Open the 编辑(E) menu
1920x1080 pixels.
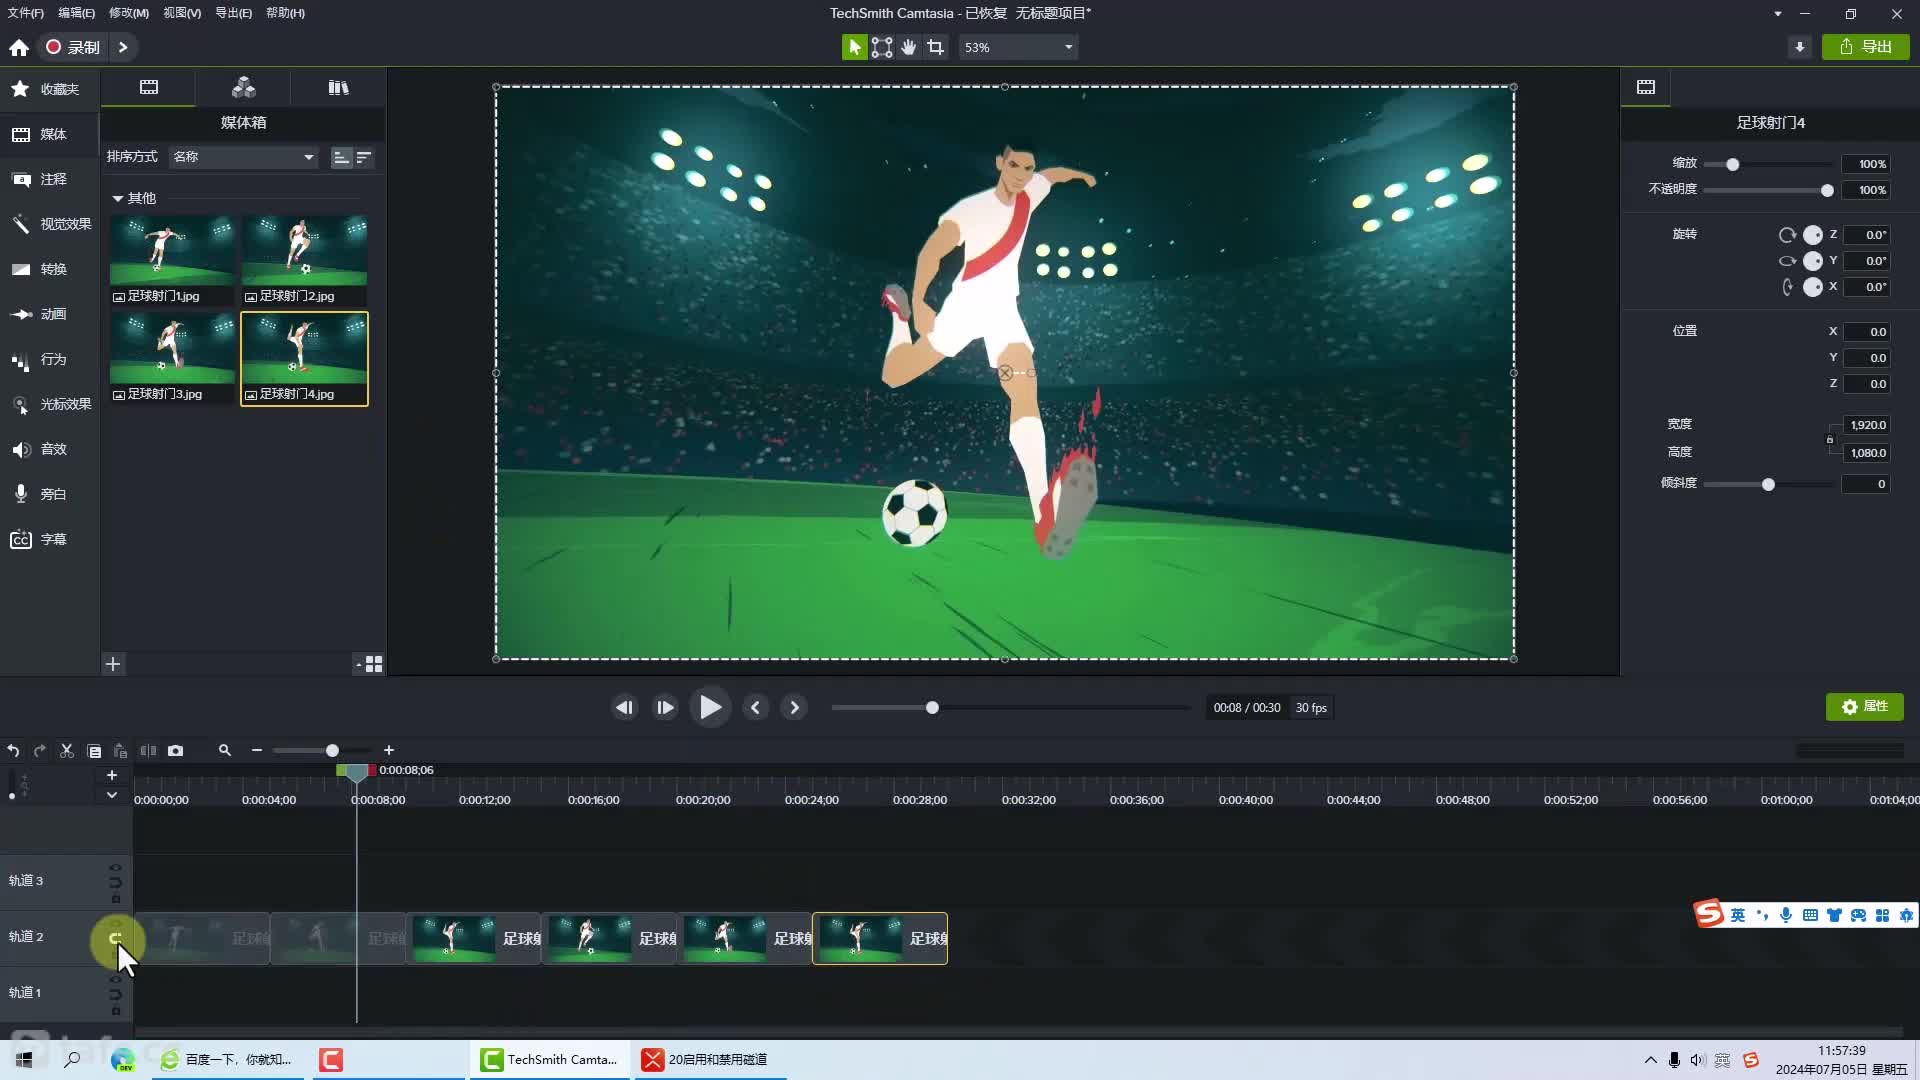point(76,13)
